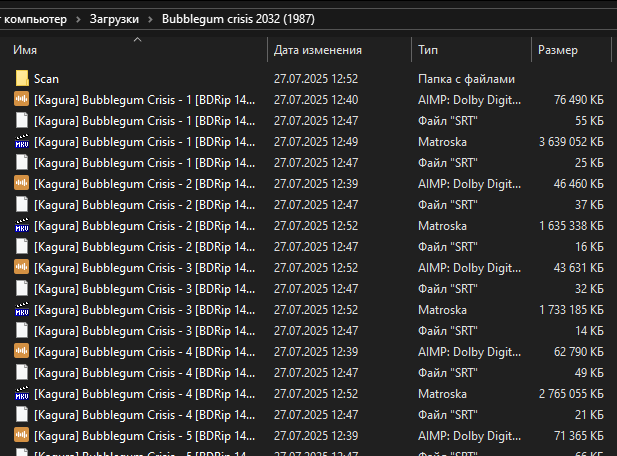Click the AIMP icon of the 43 631 КБ file

[22, 267]
